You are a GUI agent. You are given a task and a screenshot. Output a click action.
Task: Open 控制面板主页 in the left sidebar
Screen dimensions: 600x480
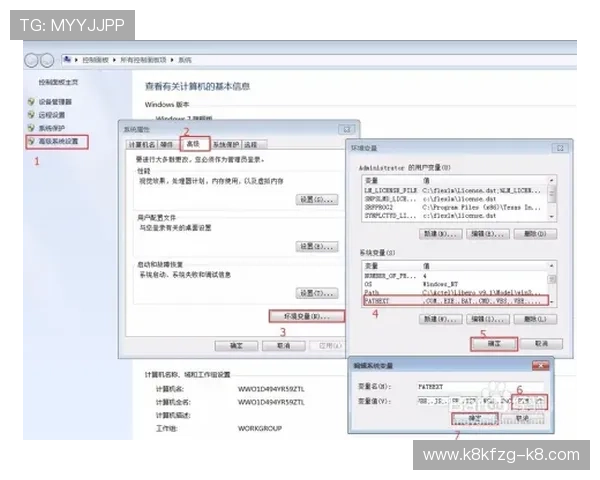click(58, 82)
